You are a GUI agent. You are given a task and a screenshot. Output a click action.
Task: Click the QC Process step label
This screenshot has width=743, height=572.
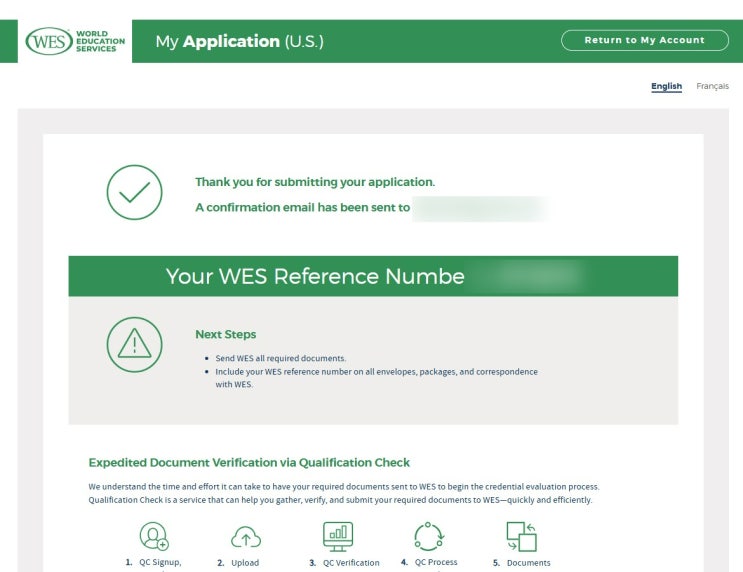pyautogui.click(x=435, y=563)
